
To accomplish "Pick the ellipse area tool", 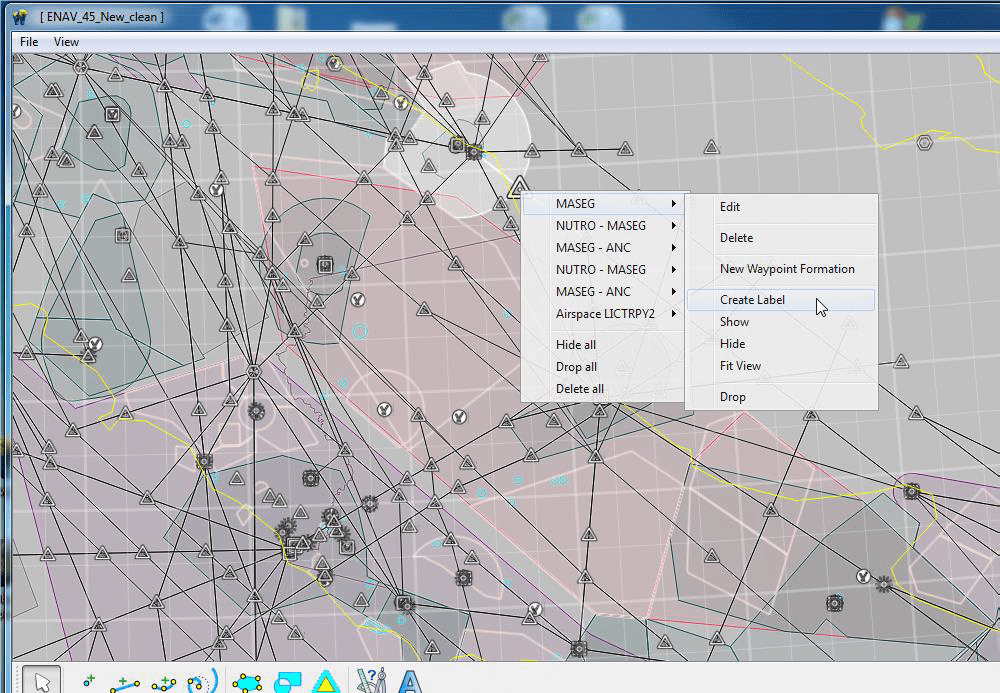I will tap(246, 682).
